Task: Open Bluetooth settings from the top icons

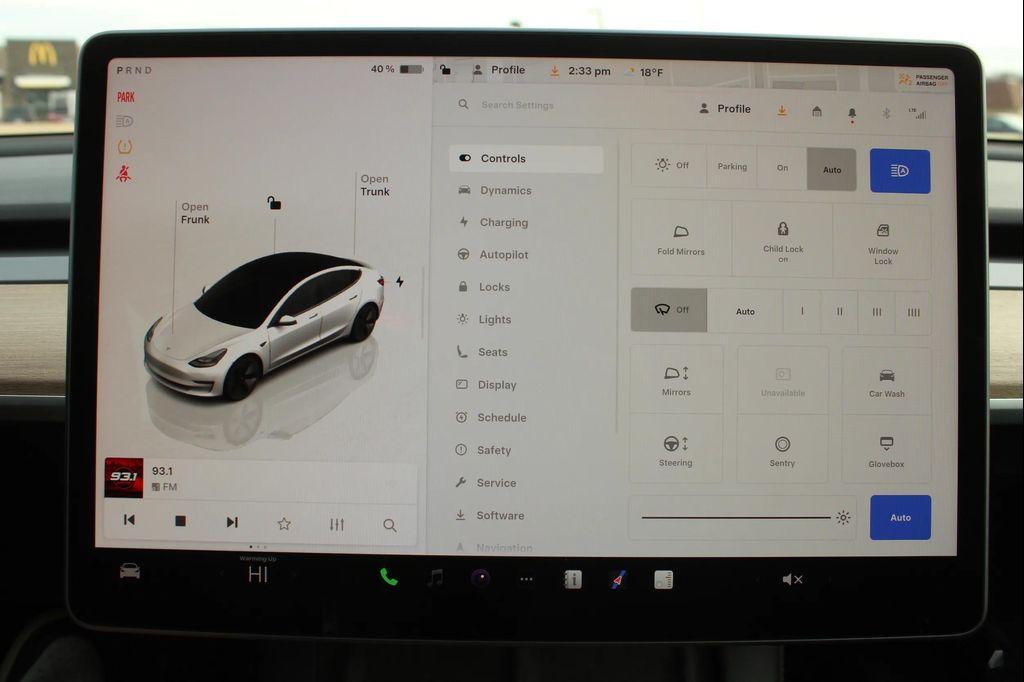Action: coord(884,113)
